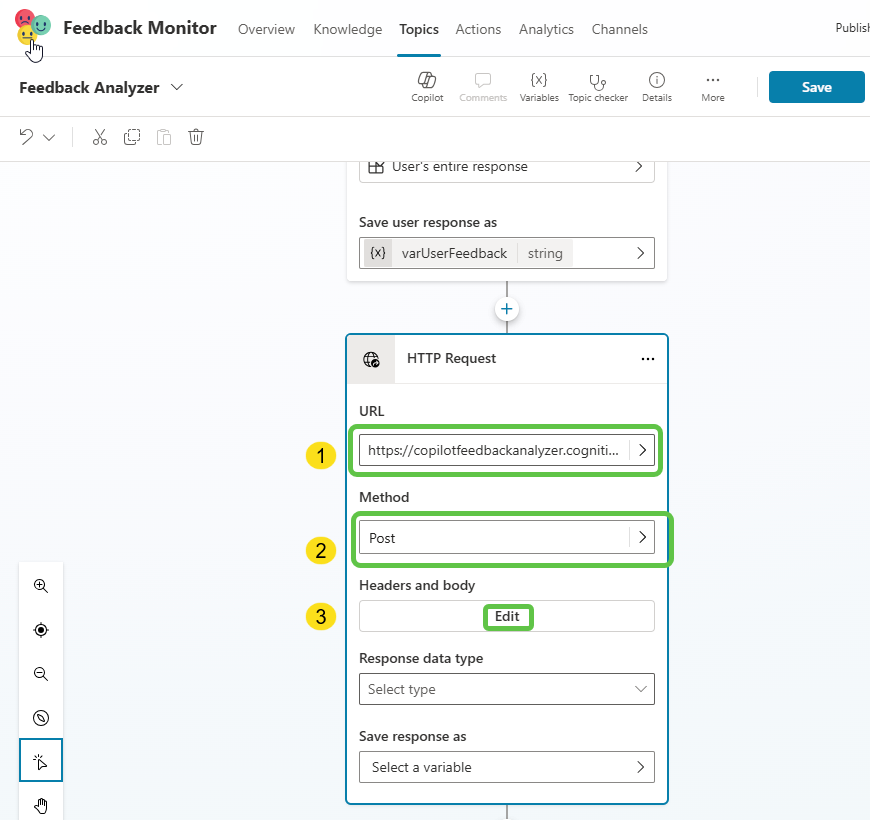Open the Method Post selector arrow
The height and width of the screenshot is (820, 870).
(x=642, y=538)
